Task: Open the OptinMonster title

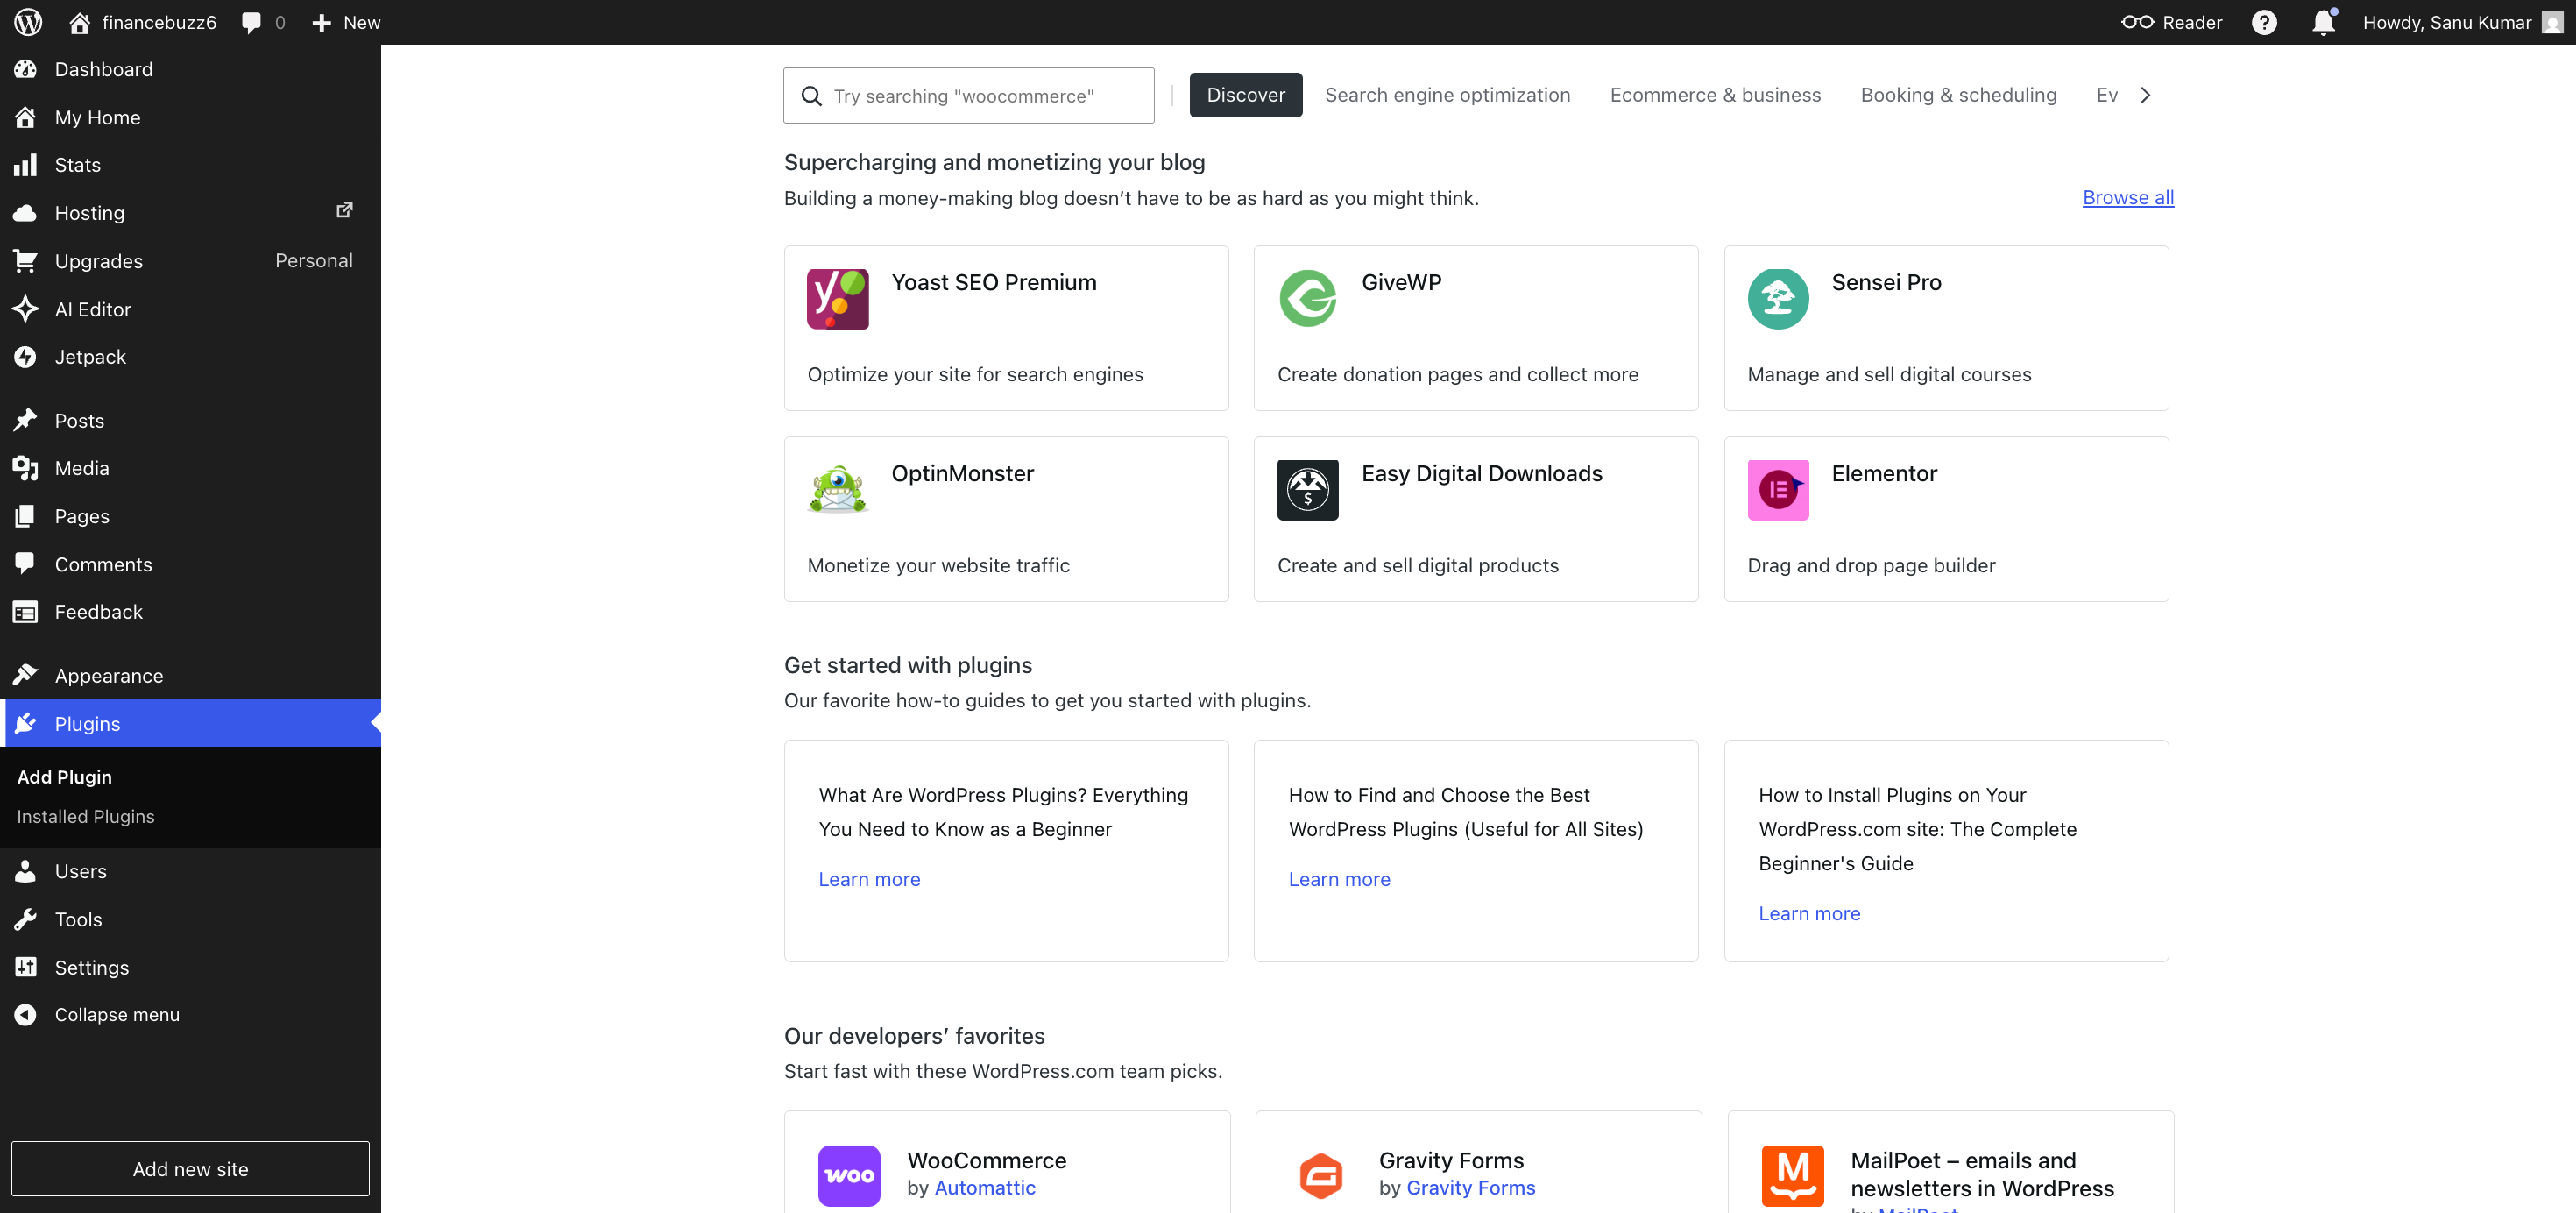Action: tap(962, 473)
